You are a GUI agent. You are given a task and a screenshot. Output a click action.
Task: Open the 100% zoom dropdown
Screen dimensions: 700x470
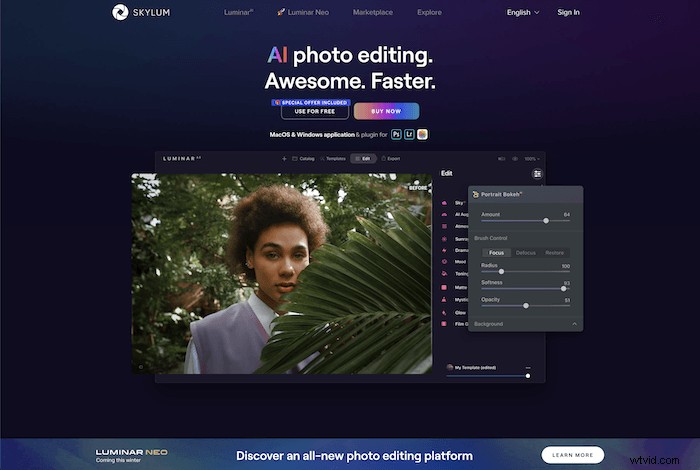[532, 158]
